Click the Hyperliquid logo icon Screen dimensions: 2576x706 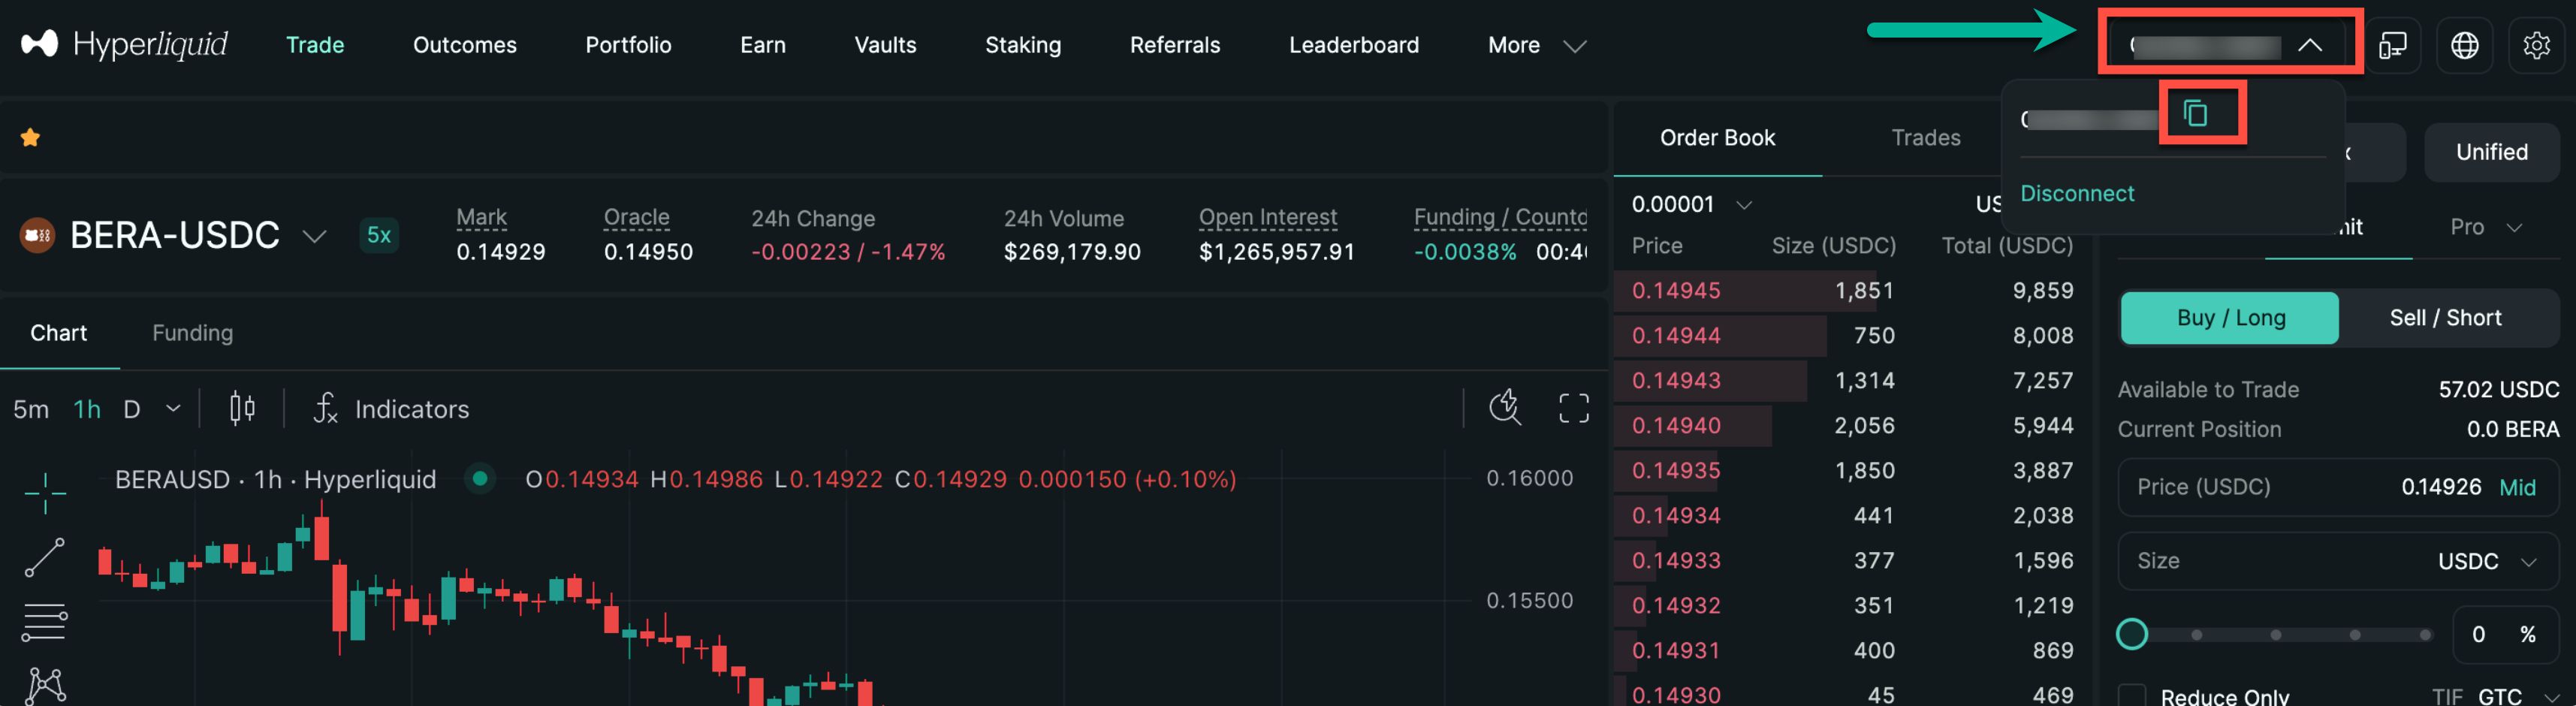39,44
